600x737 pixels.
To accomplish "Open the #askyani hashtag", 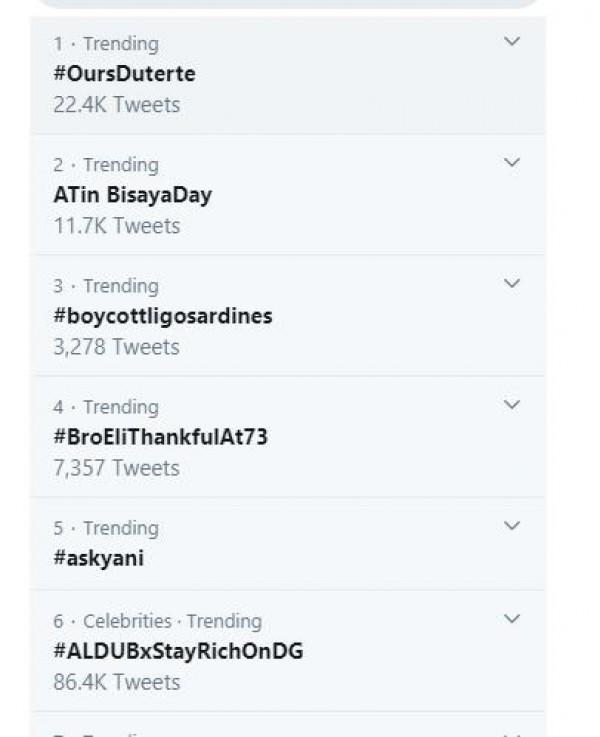I will click(98, 558).
